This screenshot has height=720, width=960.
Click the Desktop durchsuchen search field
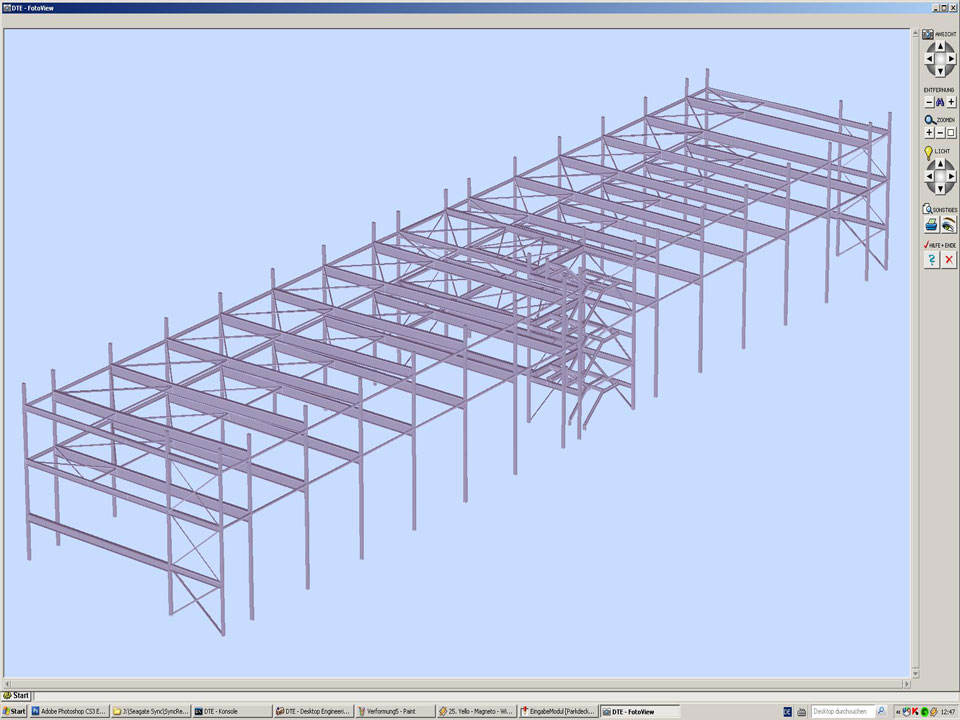coord(842,711)
